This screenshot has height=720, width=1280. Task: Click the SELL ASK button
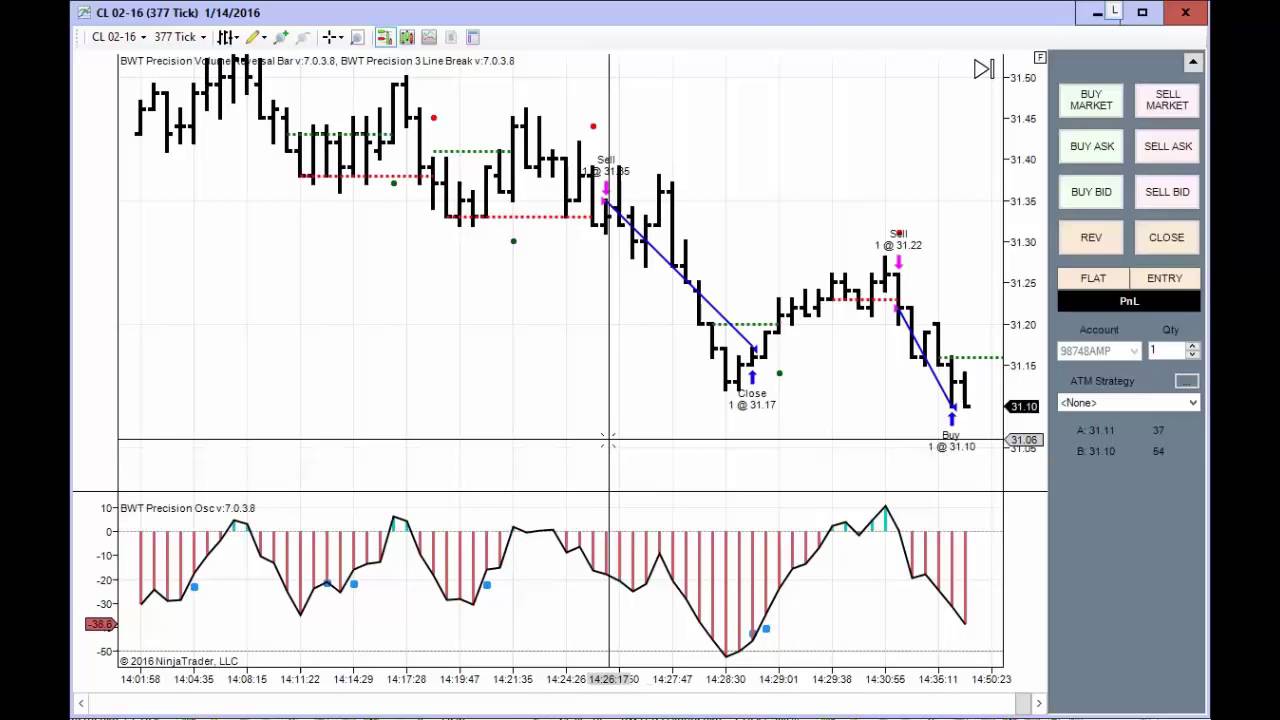click(1167, 146)
